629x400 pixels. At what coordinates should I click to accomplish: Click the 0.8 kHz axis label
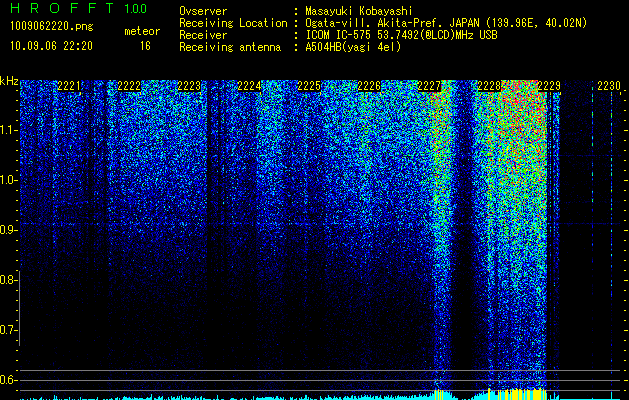click(9, 280)
